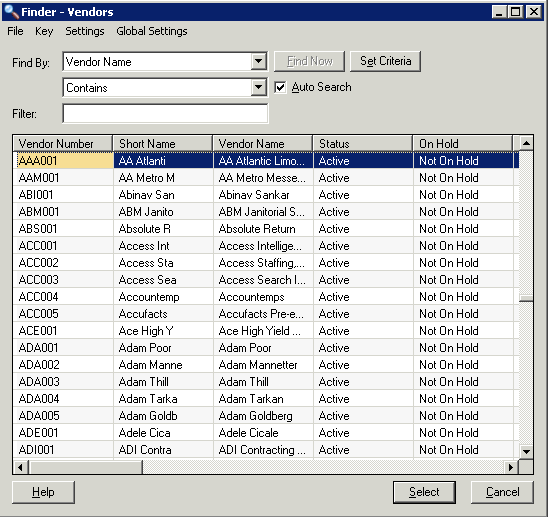
Task: Sort by the Vendor Number column header
Action: click(63, 143)
